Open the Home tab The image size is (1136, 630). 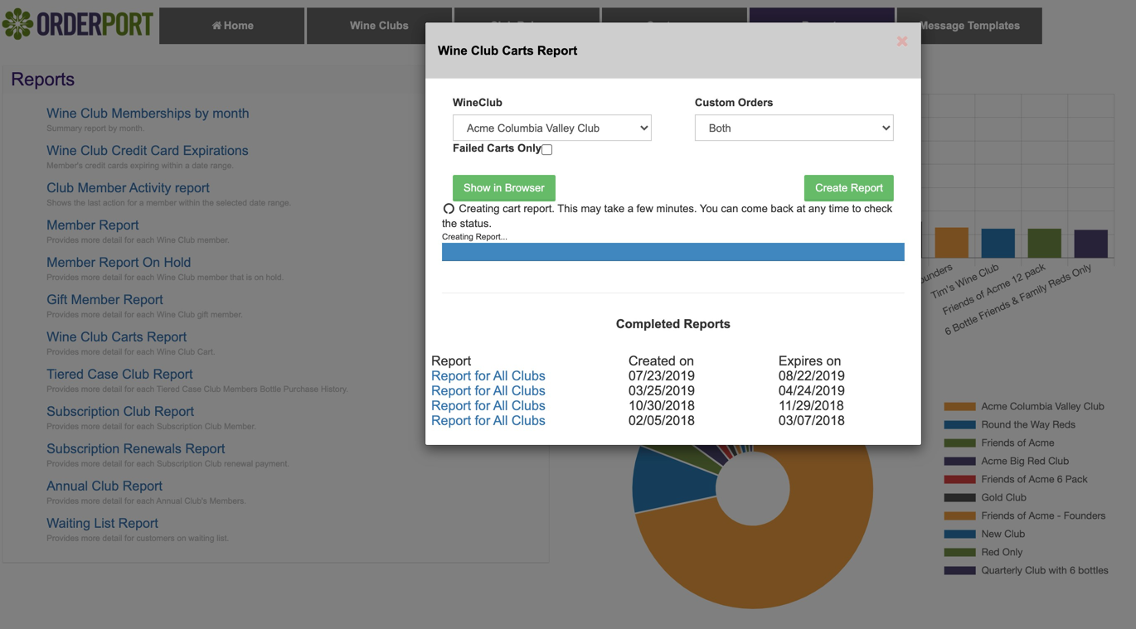pos(232,25)
